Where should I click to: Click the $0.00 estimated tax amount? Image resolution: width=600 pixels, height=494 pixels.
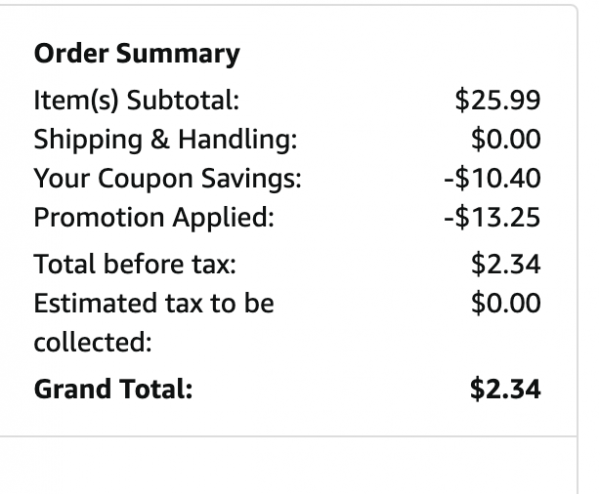click(x=506, y=303)
